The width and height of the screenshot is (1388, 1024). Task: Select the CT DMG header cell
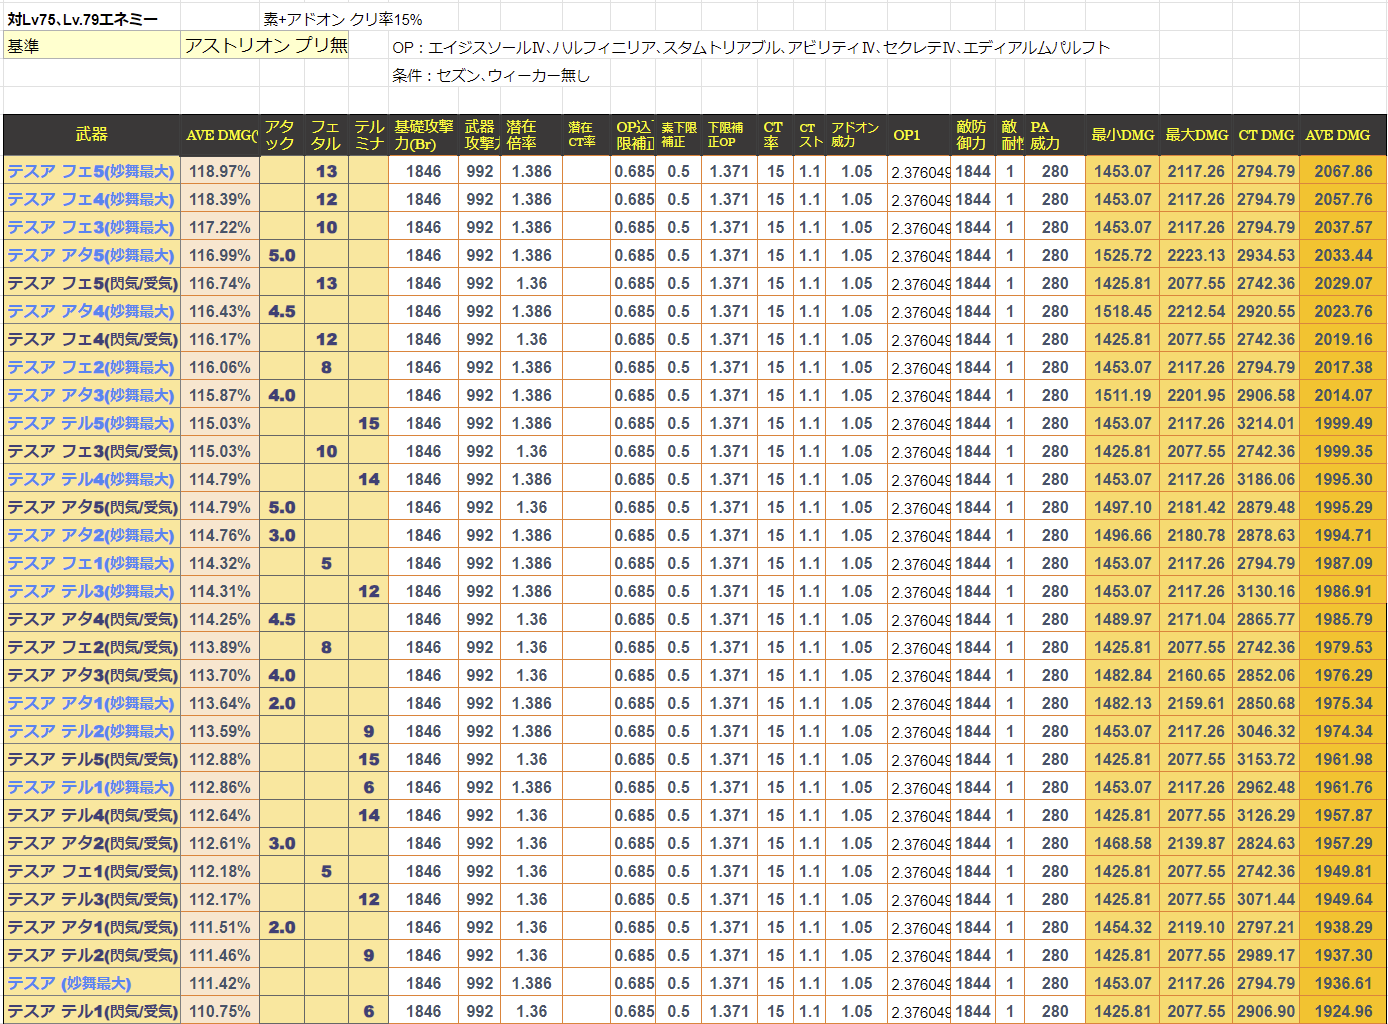click(x=1266, y=135)
